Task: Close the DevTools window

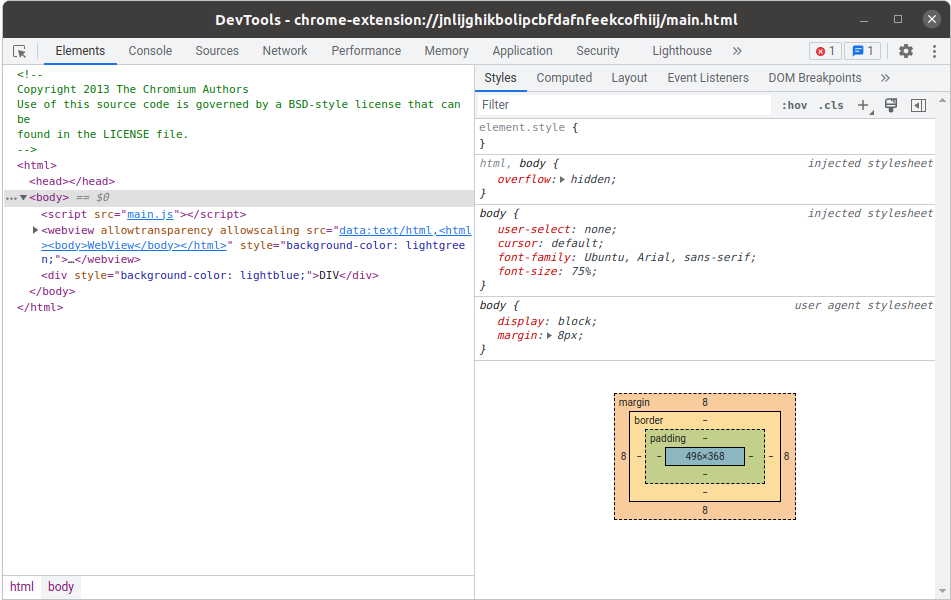Action: coord(932,19)
